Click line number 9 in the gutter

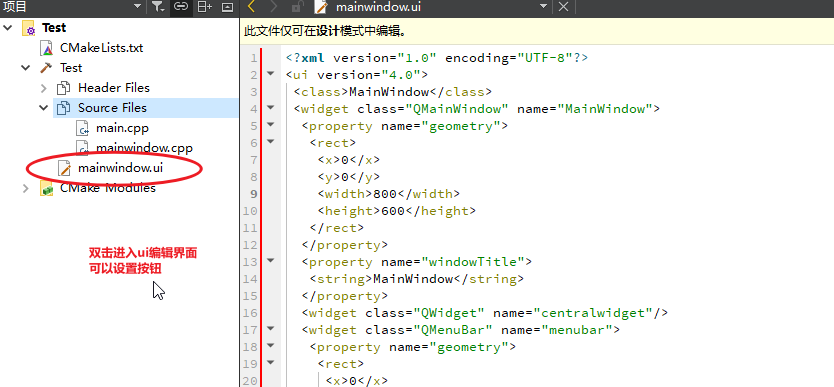pos(253,194)
